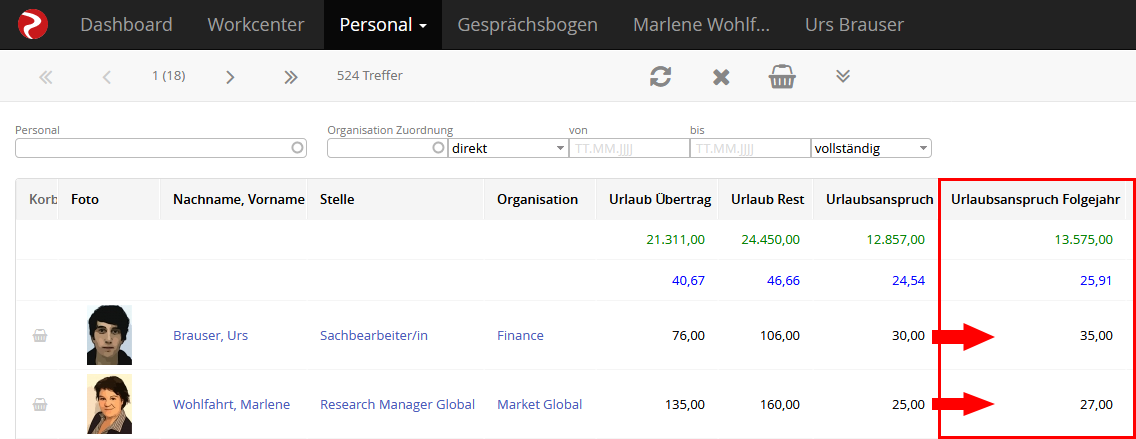Screen dimensions: 1136x439
Task: Open Research Manager Global position link
Action: 398,405
